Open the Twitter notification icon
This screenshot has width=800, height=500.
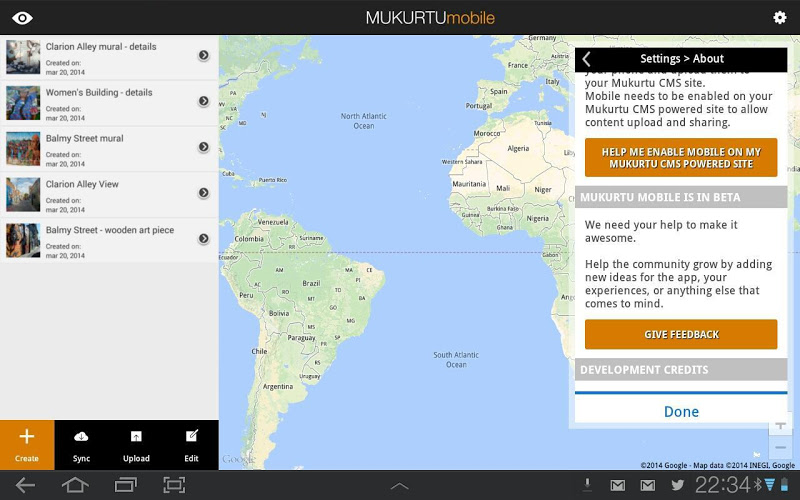coord(678,485)
